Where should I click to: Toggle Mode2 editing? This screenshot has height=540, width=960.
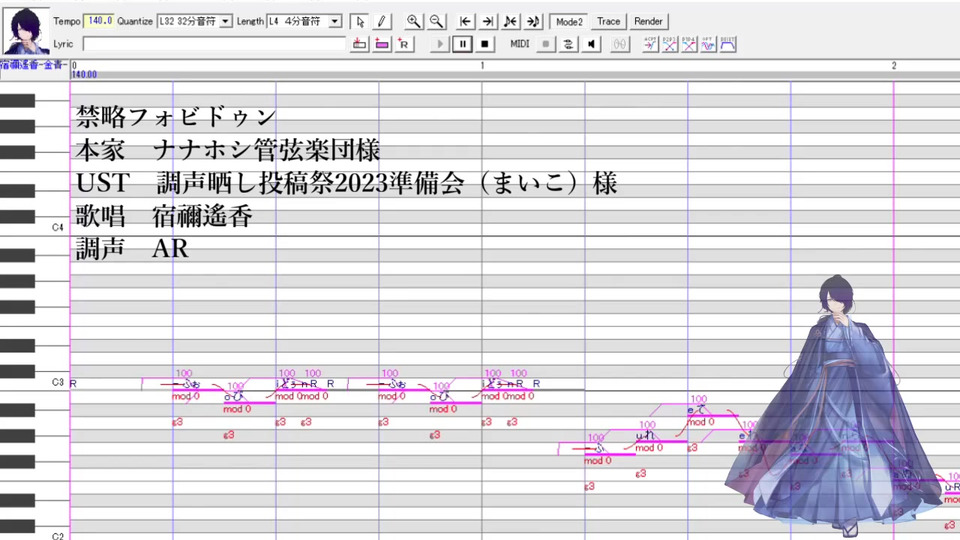click(x=569, y=21)
